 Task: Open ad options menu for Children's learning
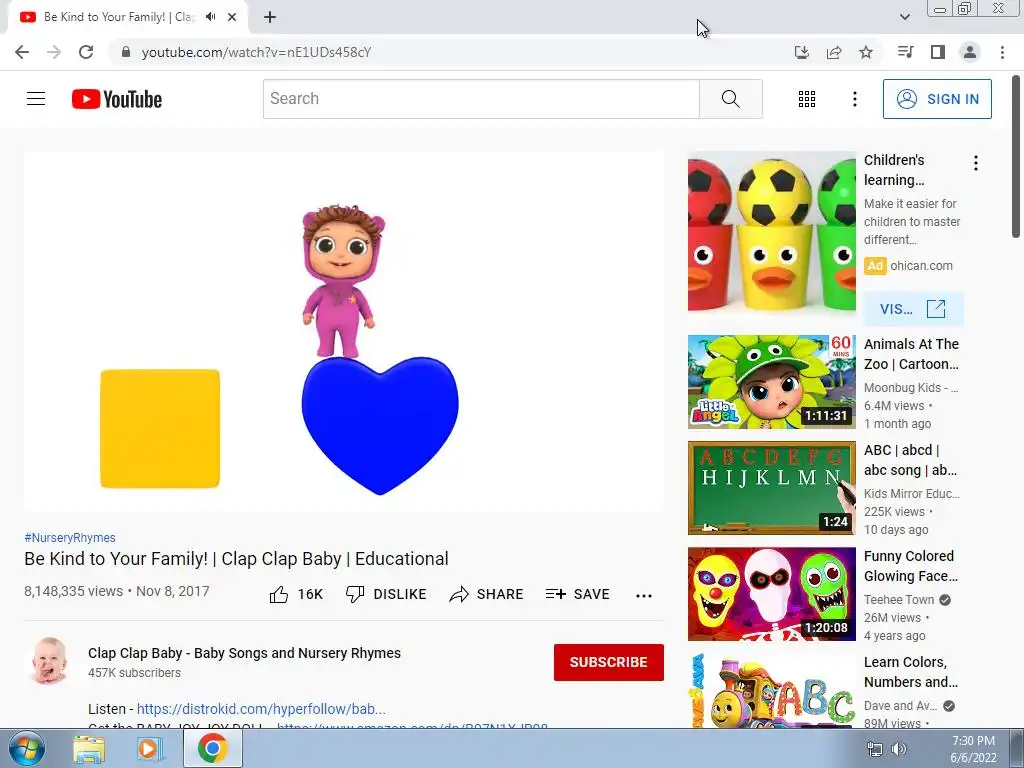click(976, 163)
